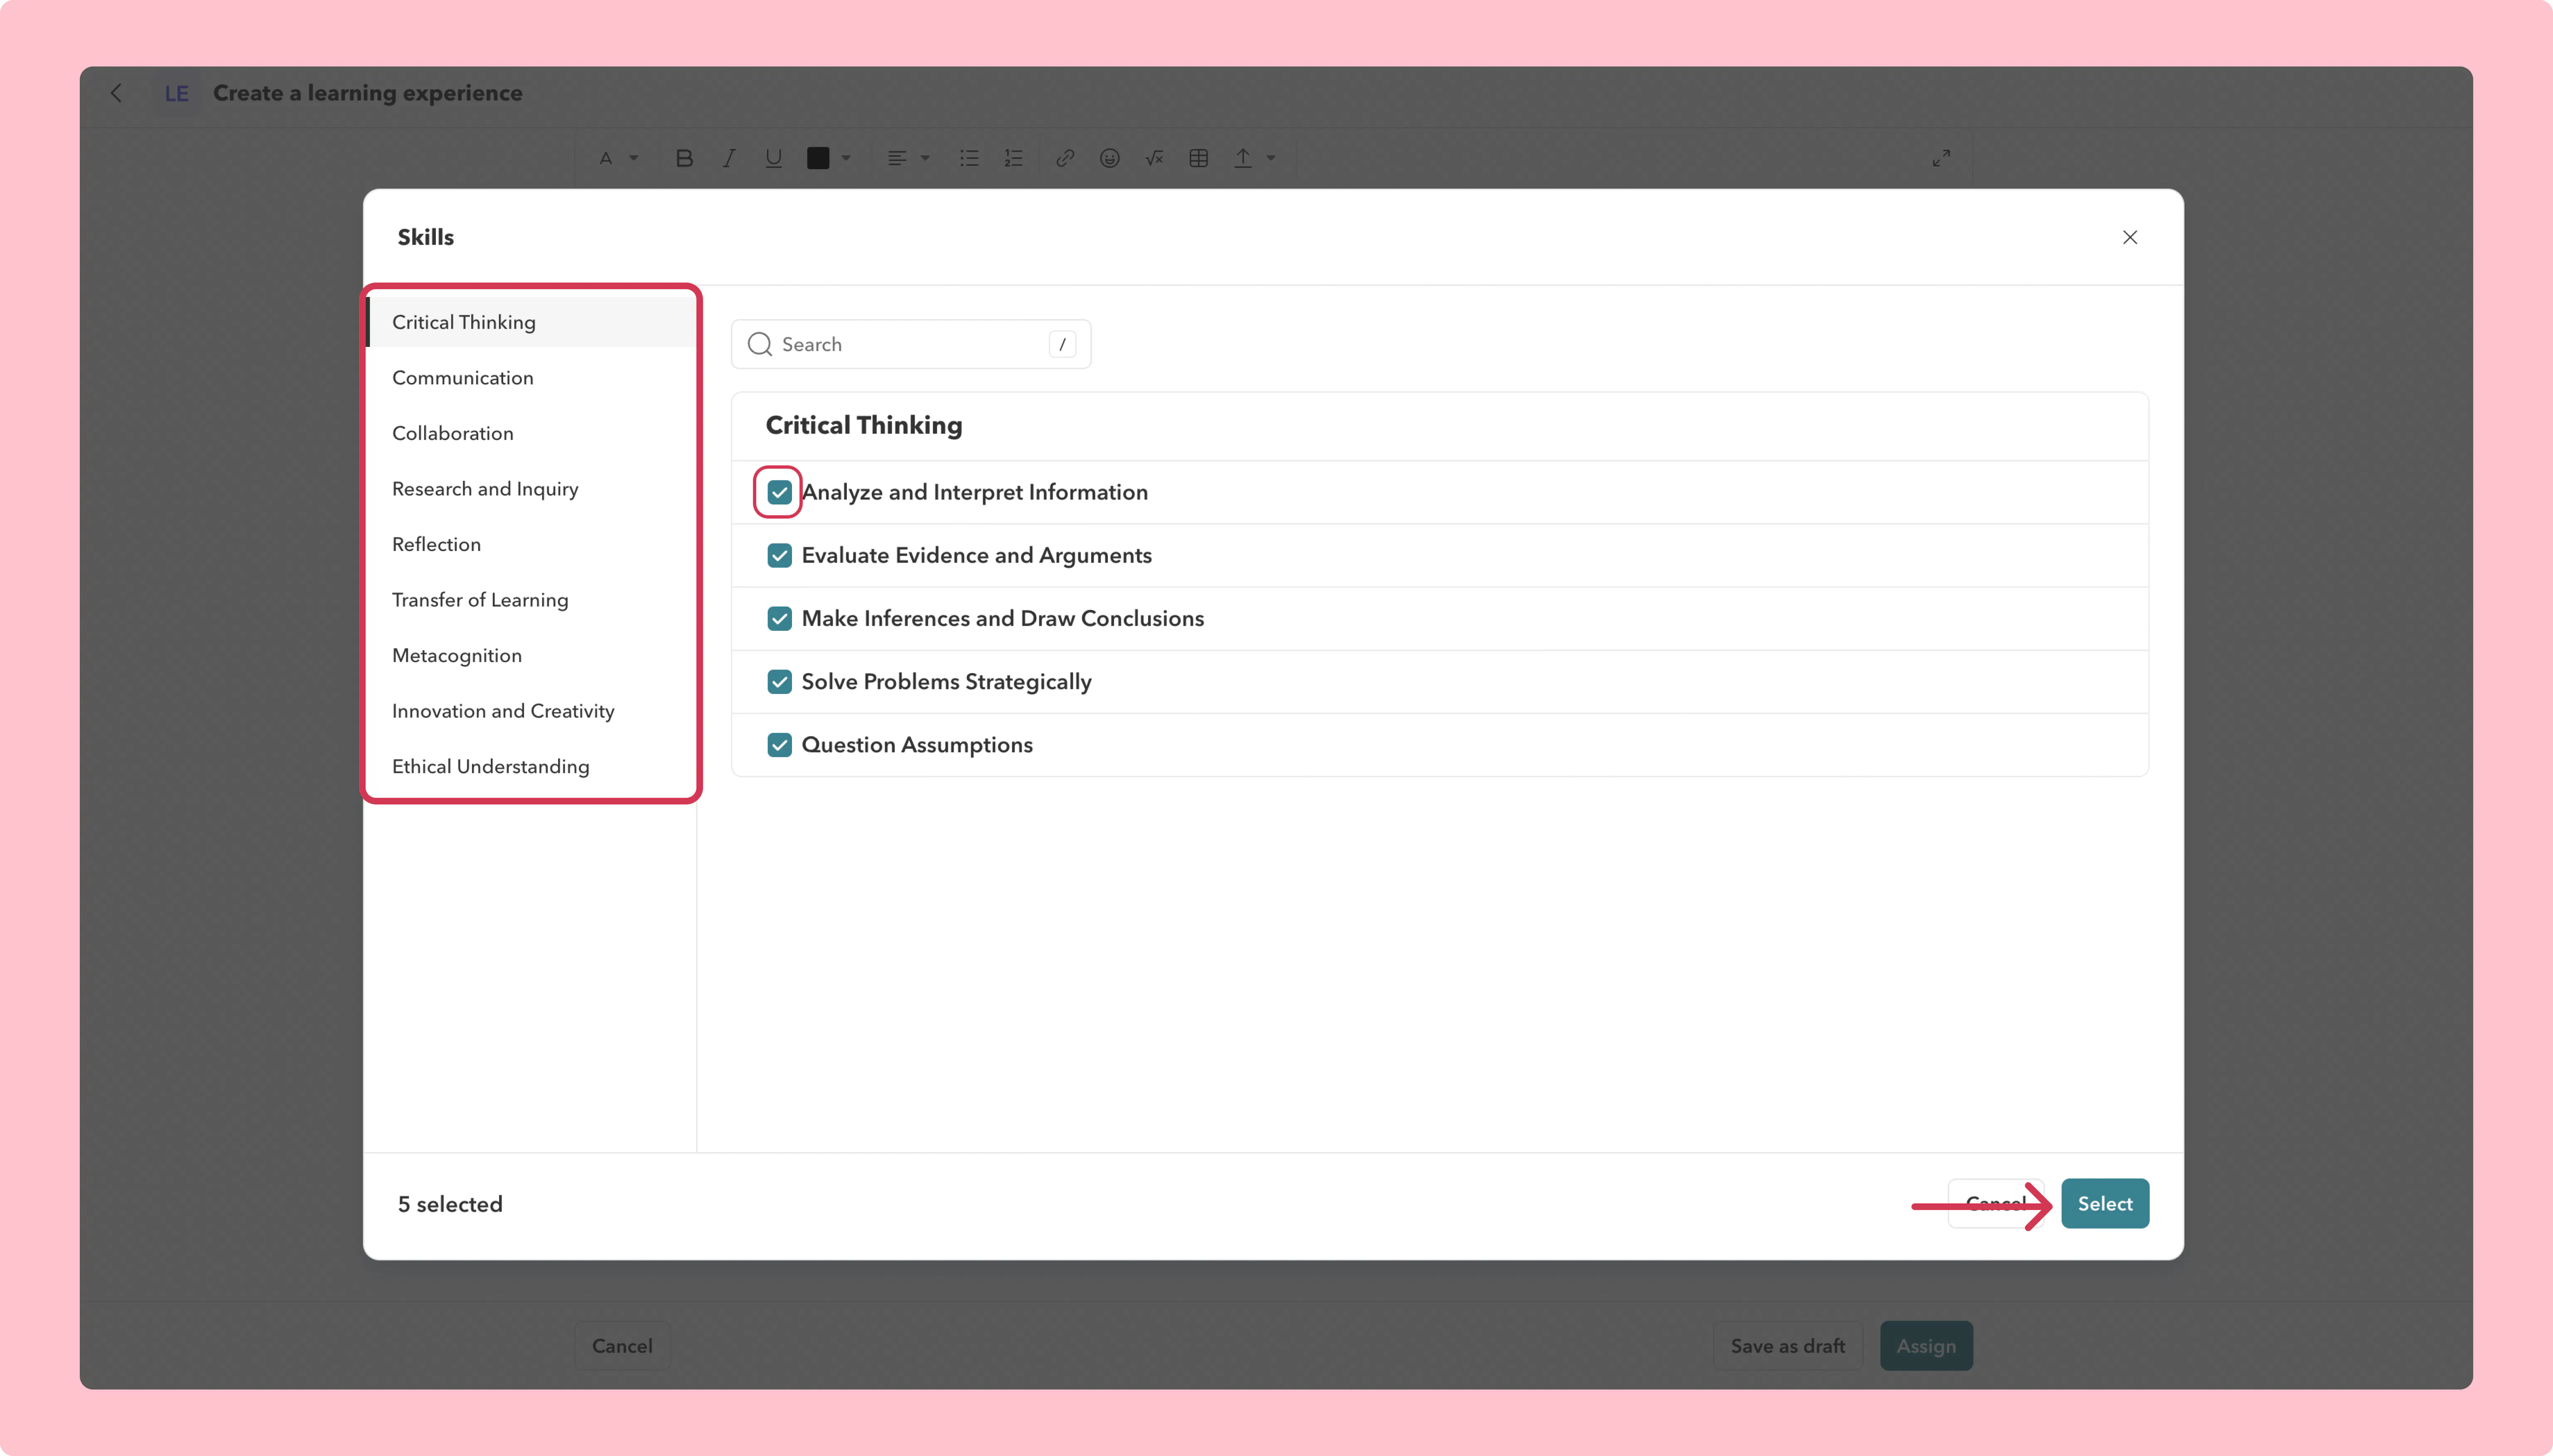2553x1456 pixels.
Task: Click Cancel at the bottom of the editor
Action: 622,1346
